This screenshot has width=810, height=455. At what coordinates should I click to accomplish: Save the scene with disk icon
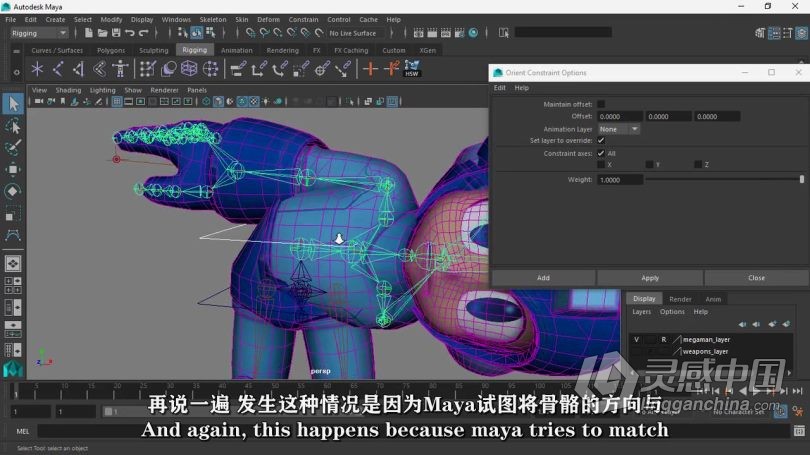click(x=116, y=33)
